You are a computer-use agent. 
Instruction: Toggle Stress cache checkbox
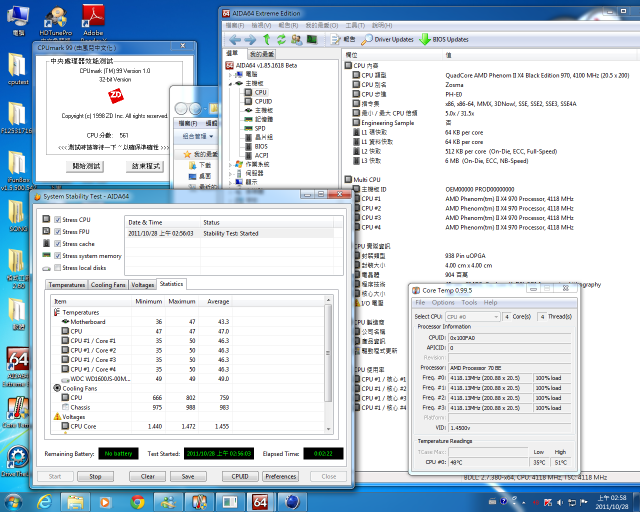(58, 244)
